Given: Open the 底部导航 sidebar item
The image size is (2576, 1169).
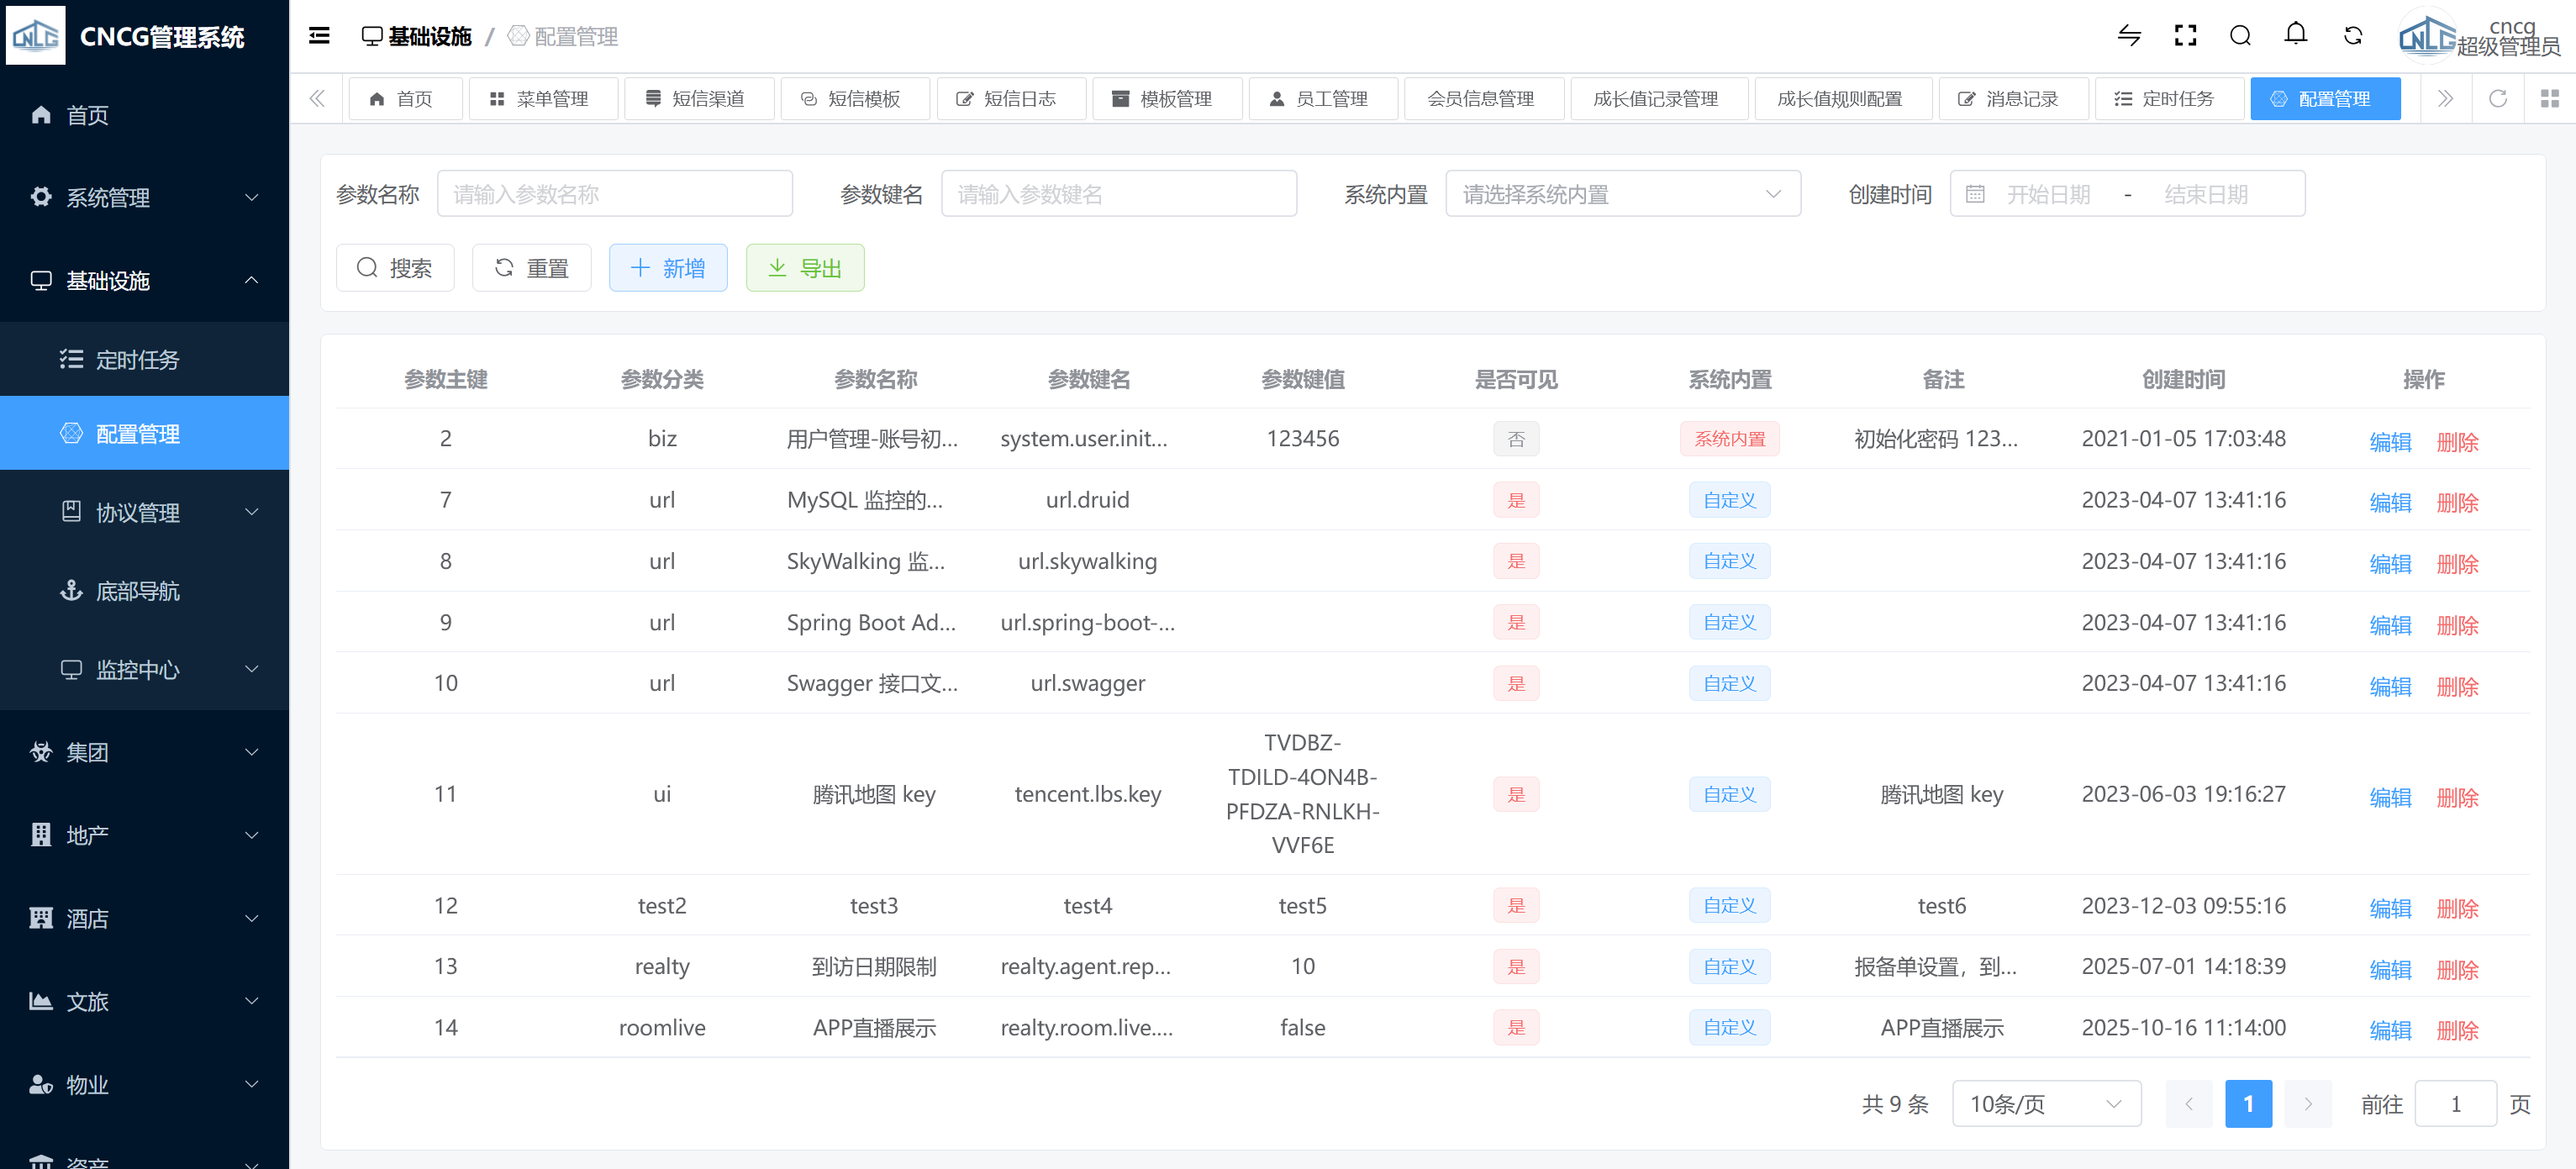Looking at the screenshot, I should [x=138, y=591].
